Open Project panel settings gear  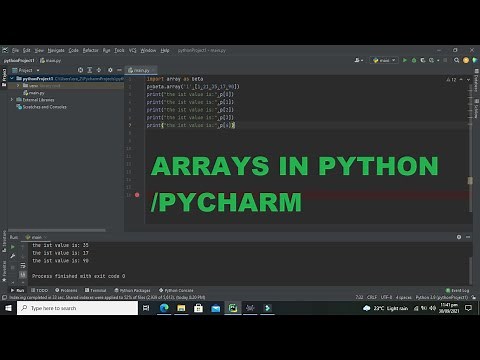point(110,70)
